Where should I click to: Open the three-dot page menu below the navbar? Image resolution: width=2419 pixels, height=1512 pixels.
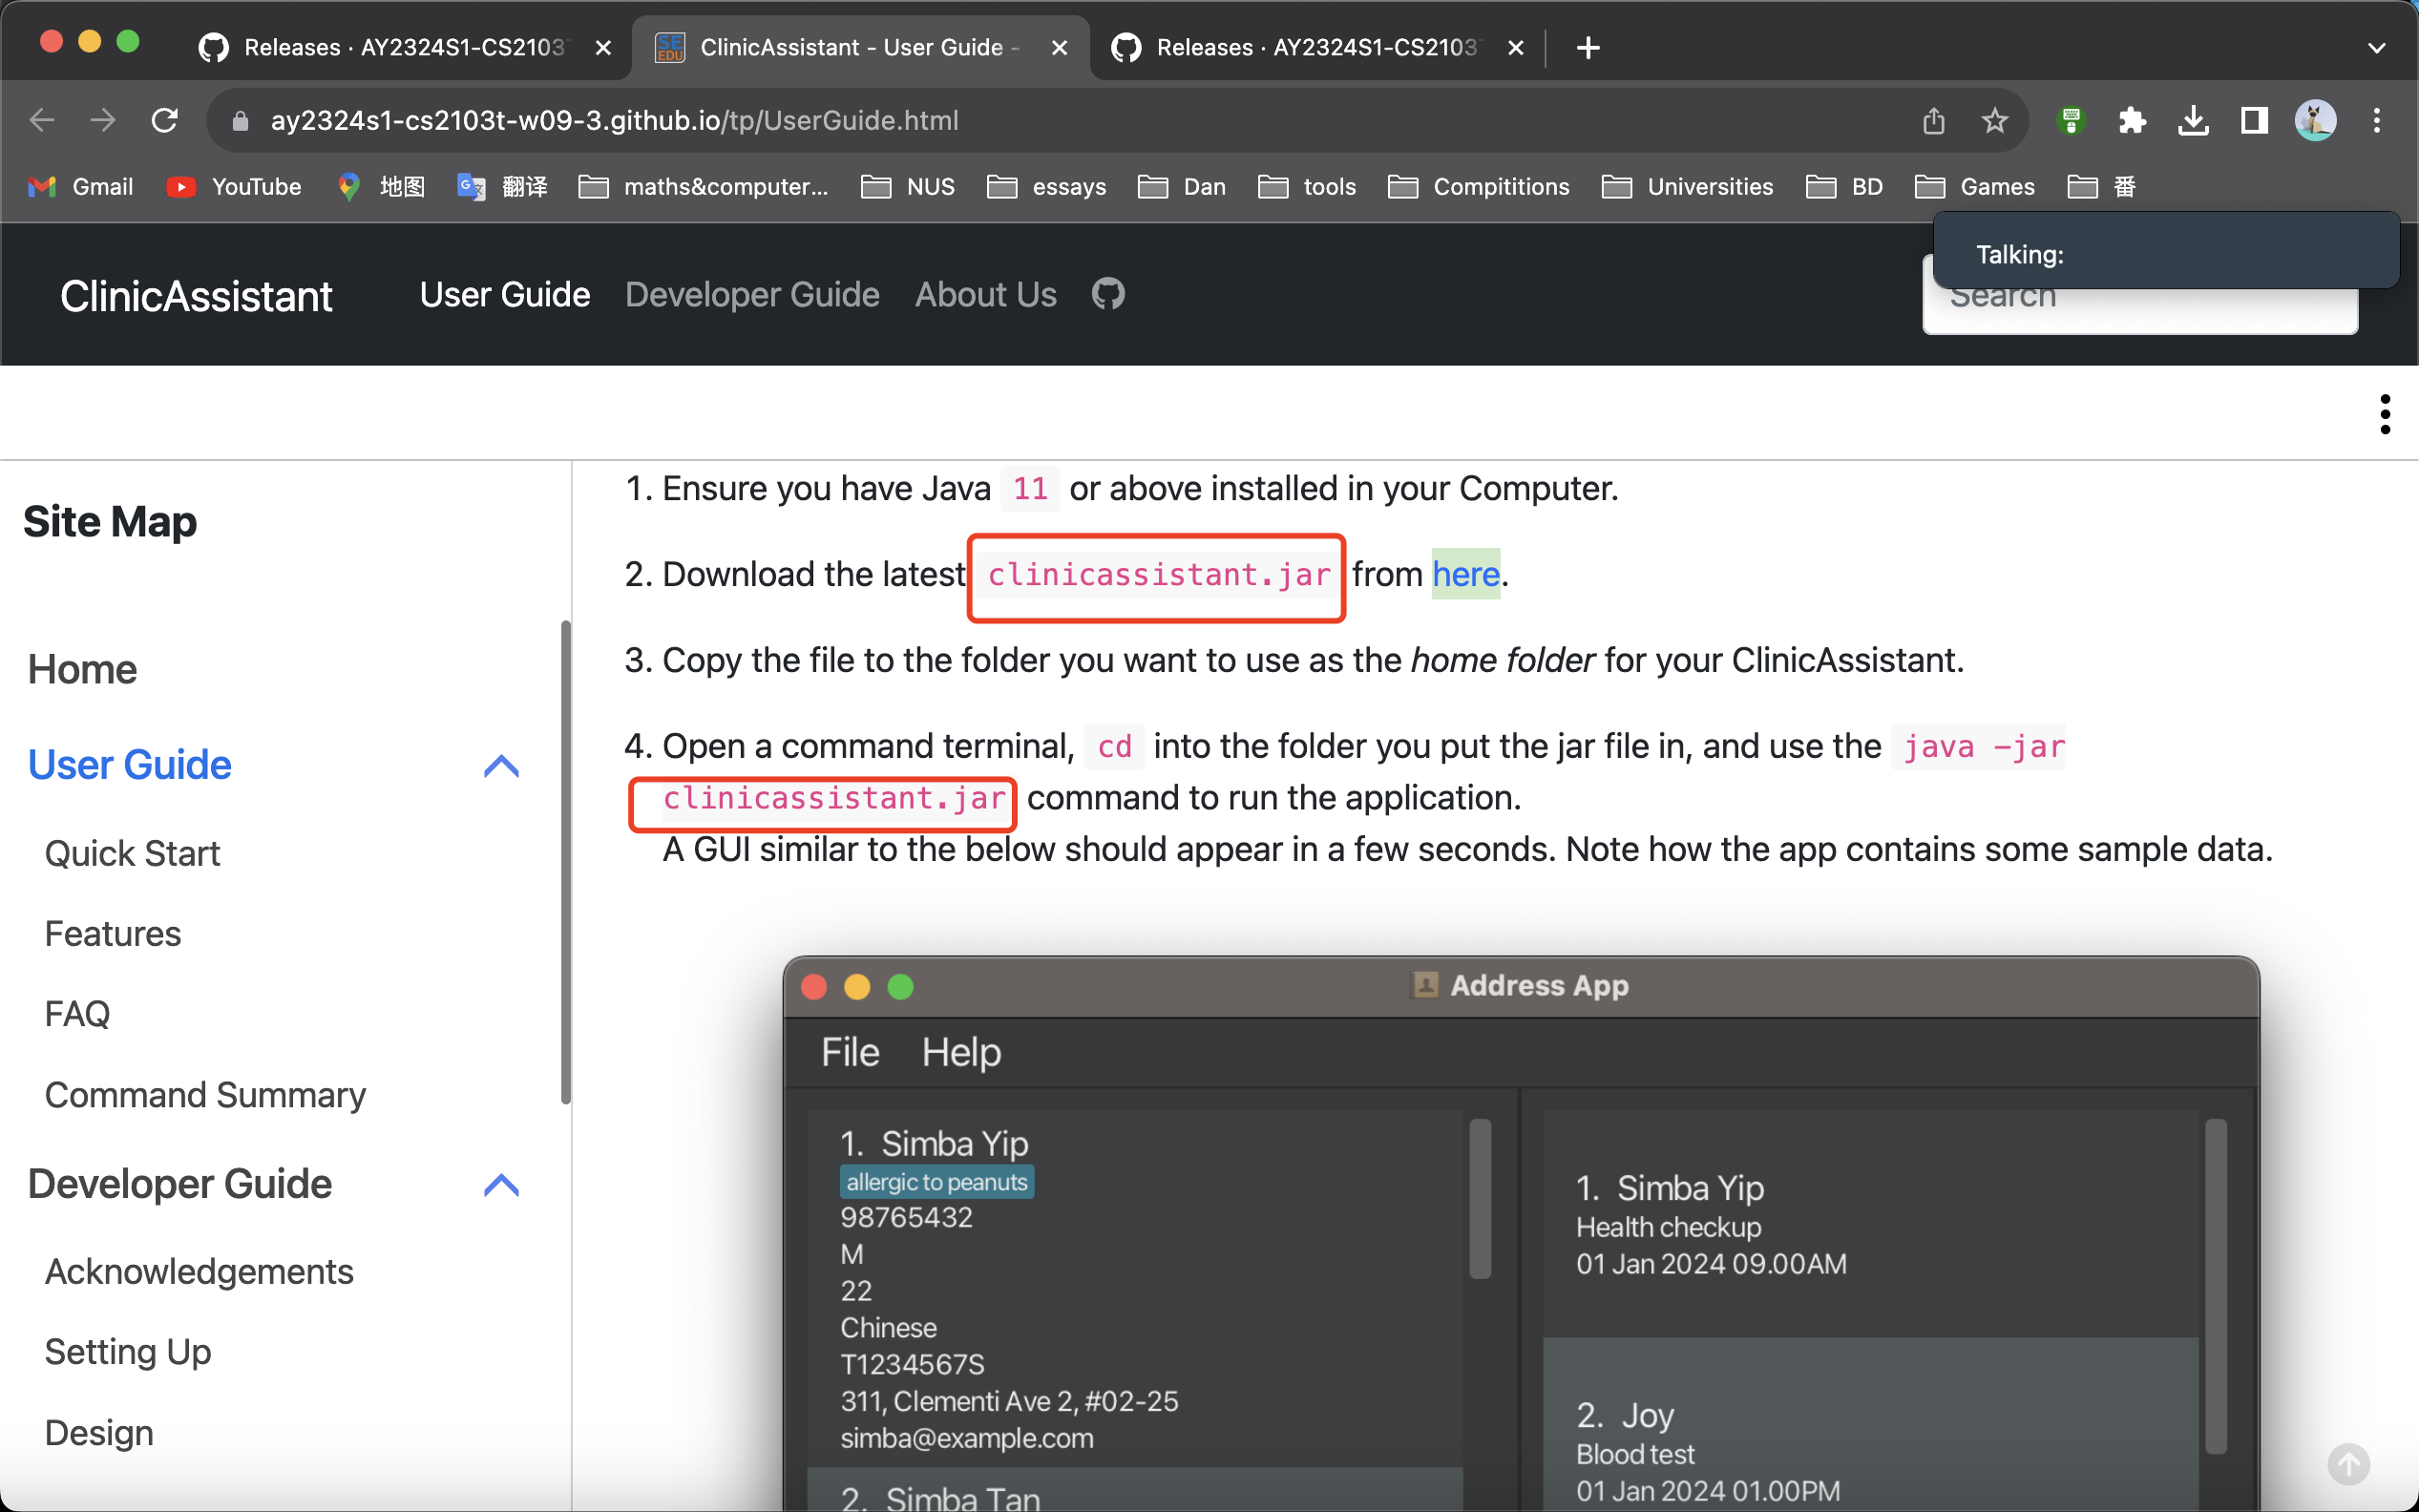pyautogui.click(x=2385, y=414)
